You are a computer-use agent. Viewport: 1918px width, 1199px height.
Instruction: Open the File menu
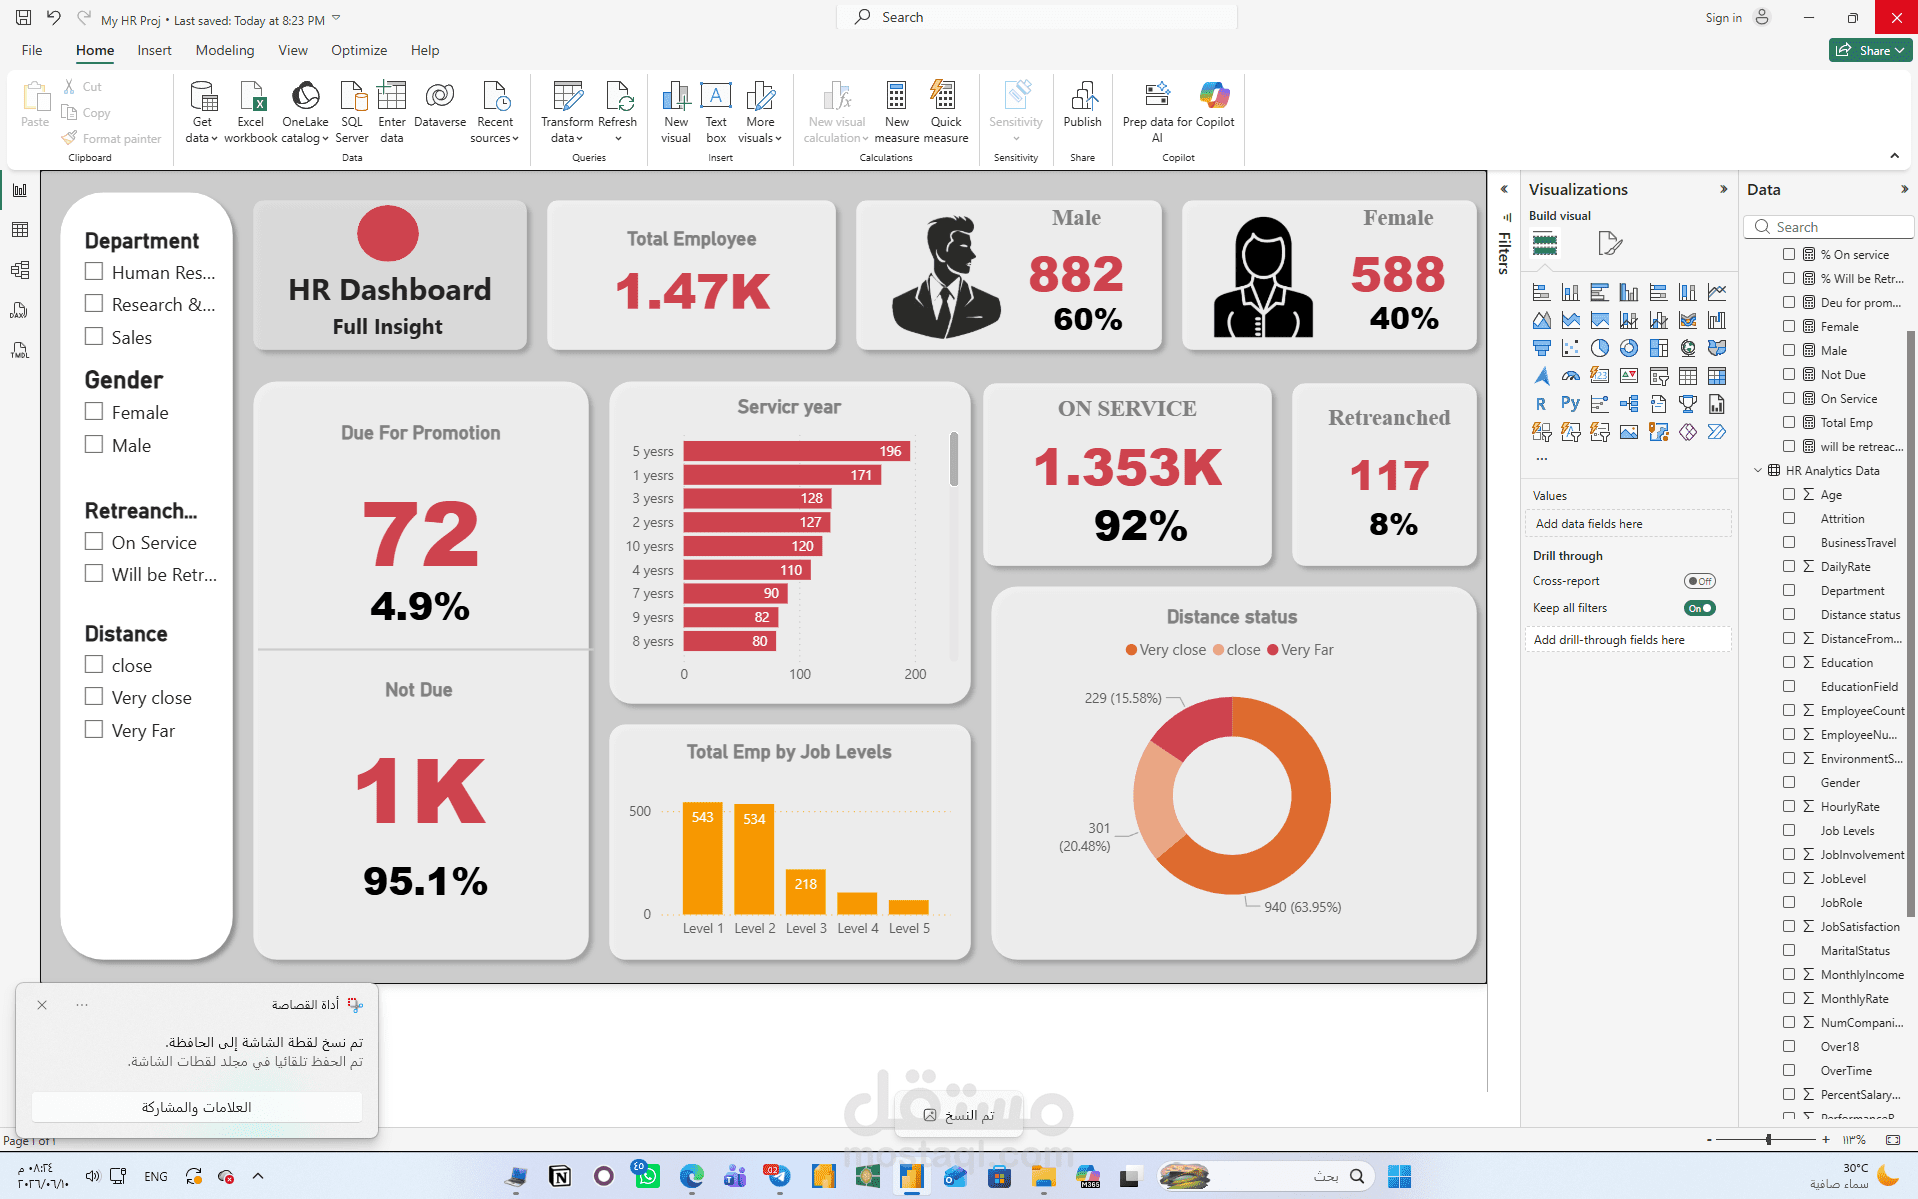tap(32, 50)
